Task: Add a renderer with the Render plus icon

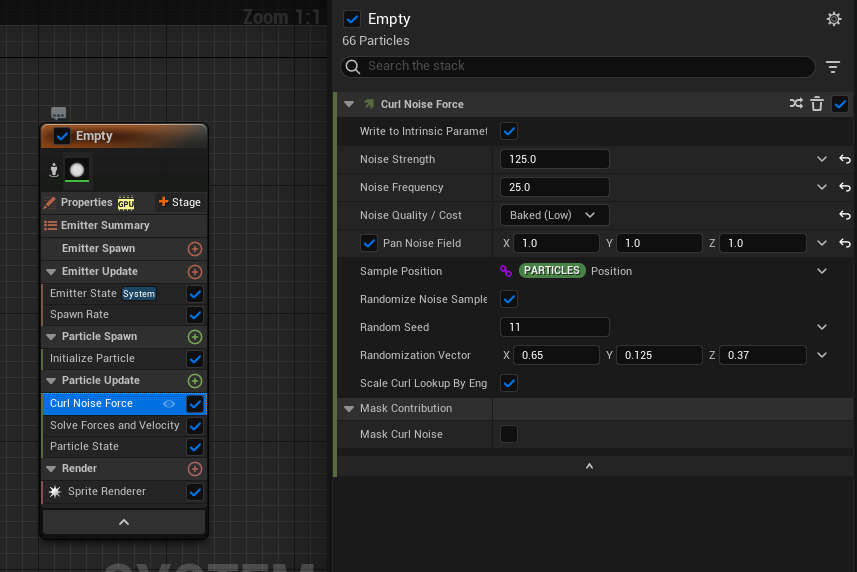Action: coord(195,469)
